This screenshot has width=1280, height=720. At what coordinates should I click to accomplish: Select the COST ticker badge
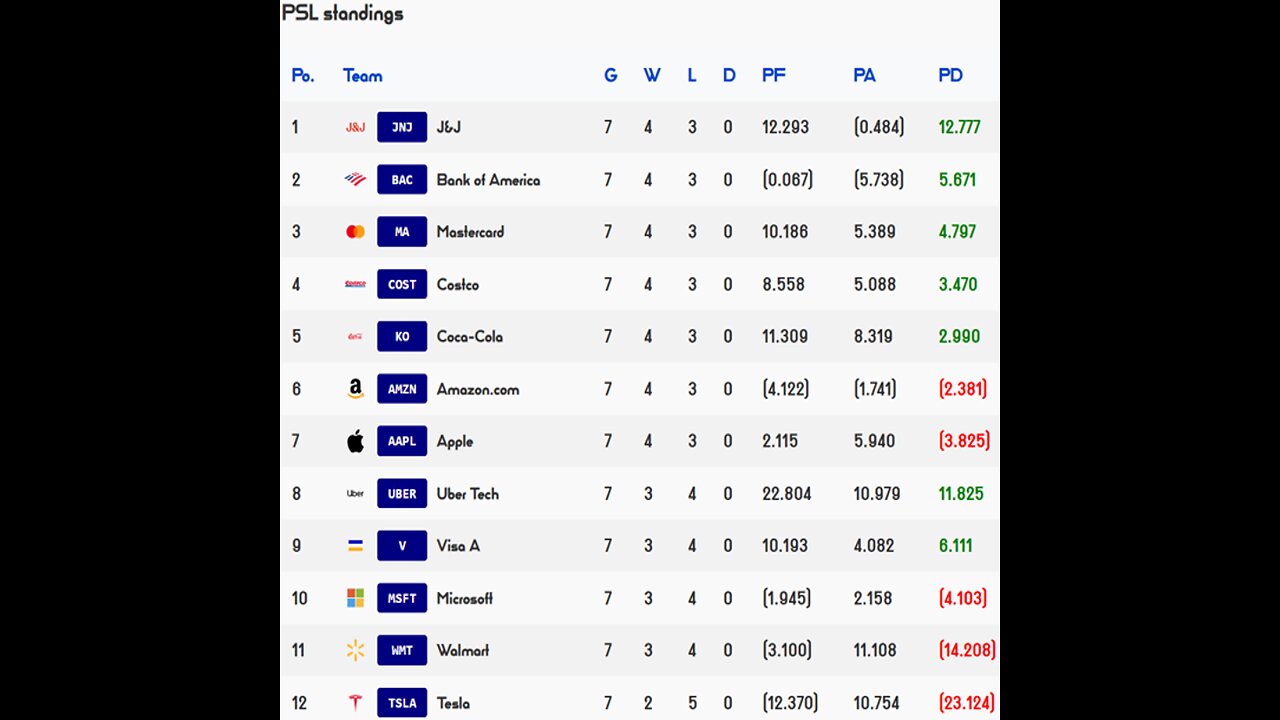pos(402,284)
